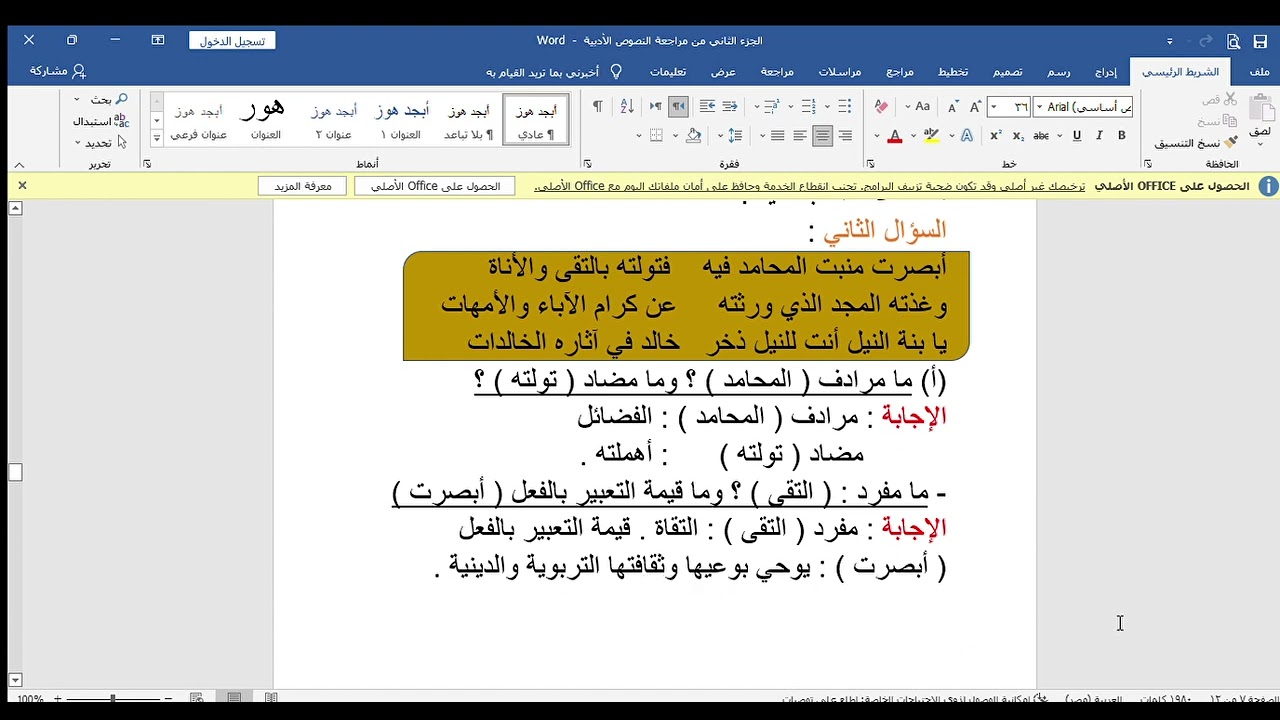1280x720 pixels.
Task: Open multilevel list button
Action: 770,106
